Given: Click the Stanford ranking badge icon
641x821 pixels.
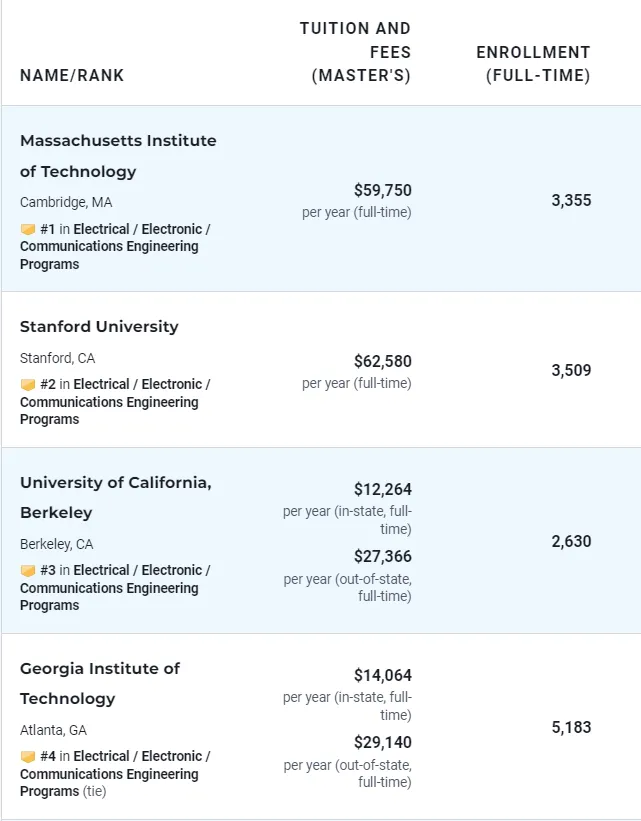Looking at the screenshot, I should coord(28,385).
